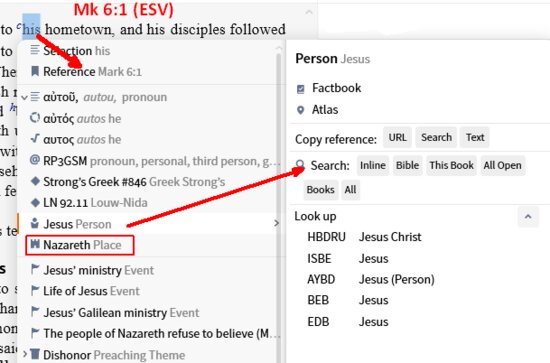This screenshot has height=363, width=550.
Task: Choose αὐτός autos he lemma entry
Action: click(148, 119)
